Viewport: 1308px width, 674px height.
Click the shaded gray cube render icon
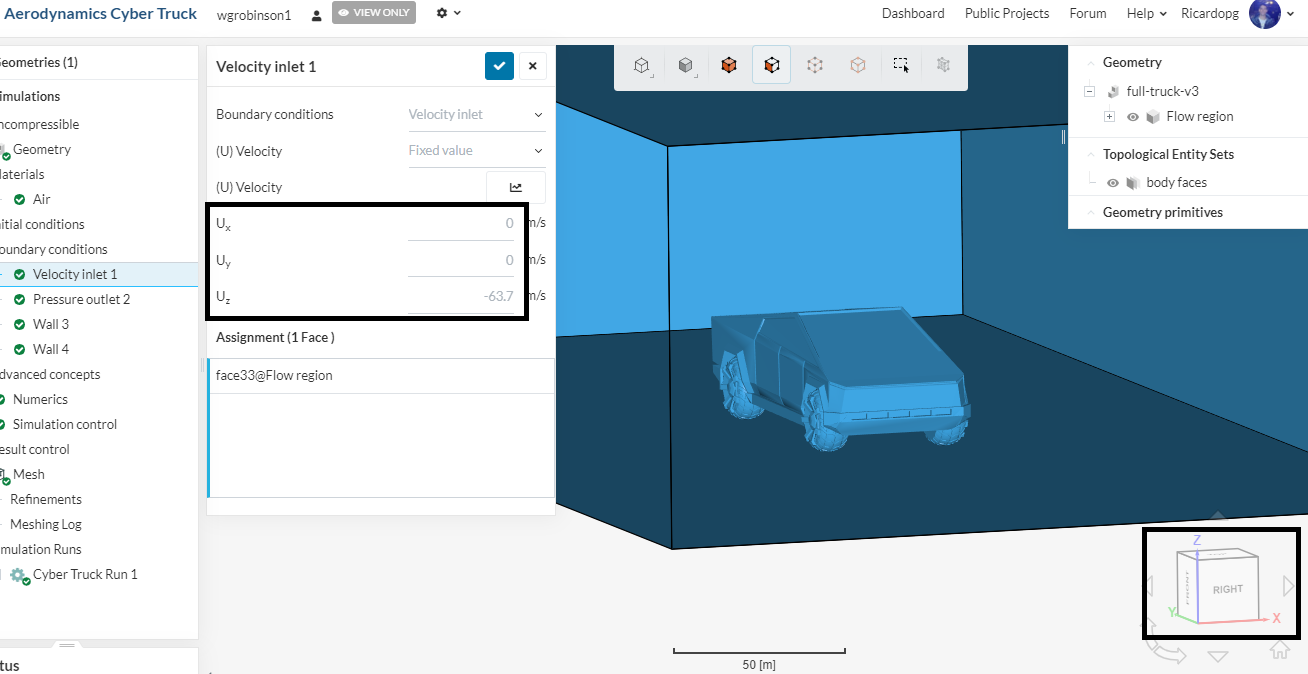click(685, 64)
